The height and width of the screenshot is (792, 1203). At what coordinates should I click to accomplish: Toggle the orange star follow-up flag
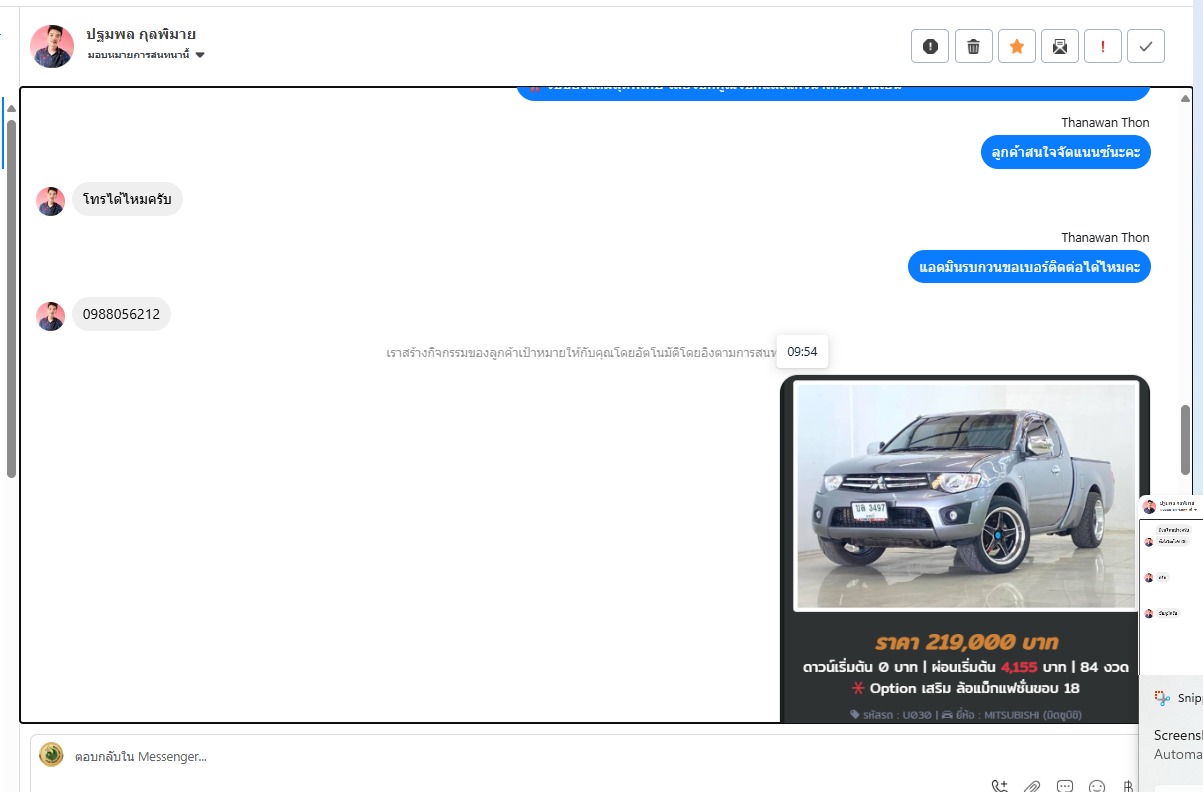1016,46
